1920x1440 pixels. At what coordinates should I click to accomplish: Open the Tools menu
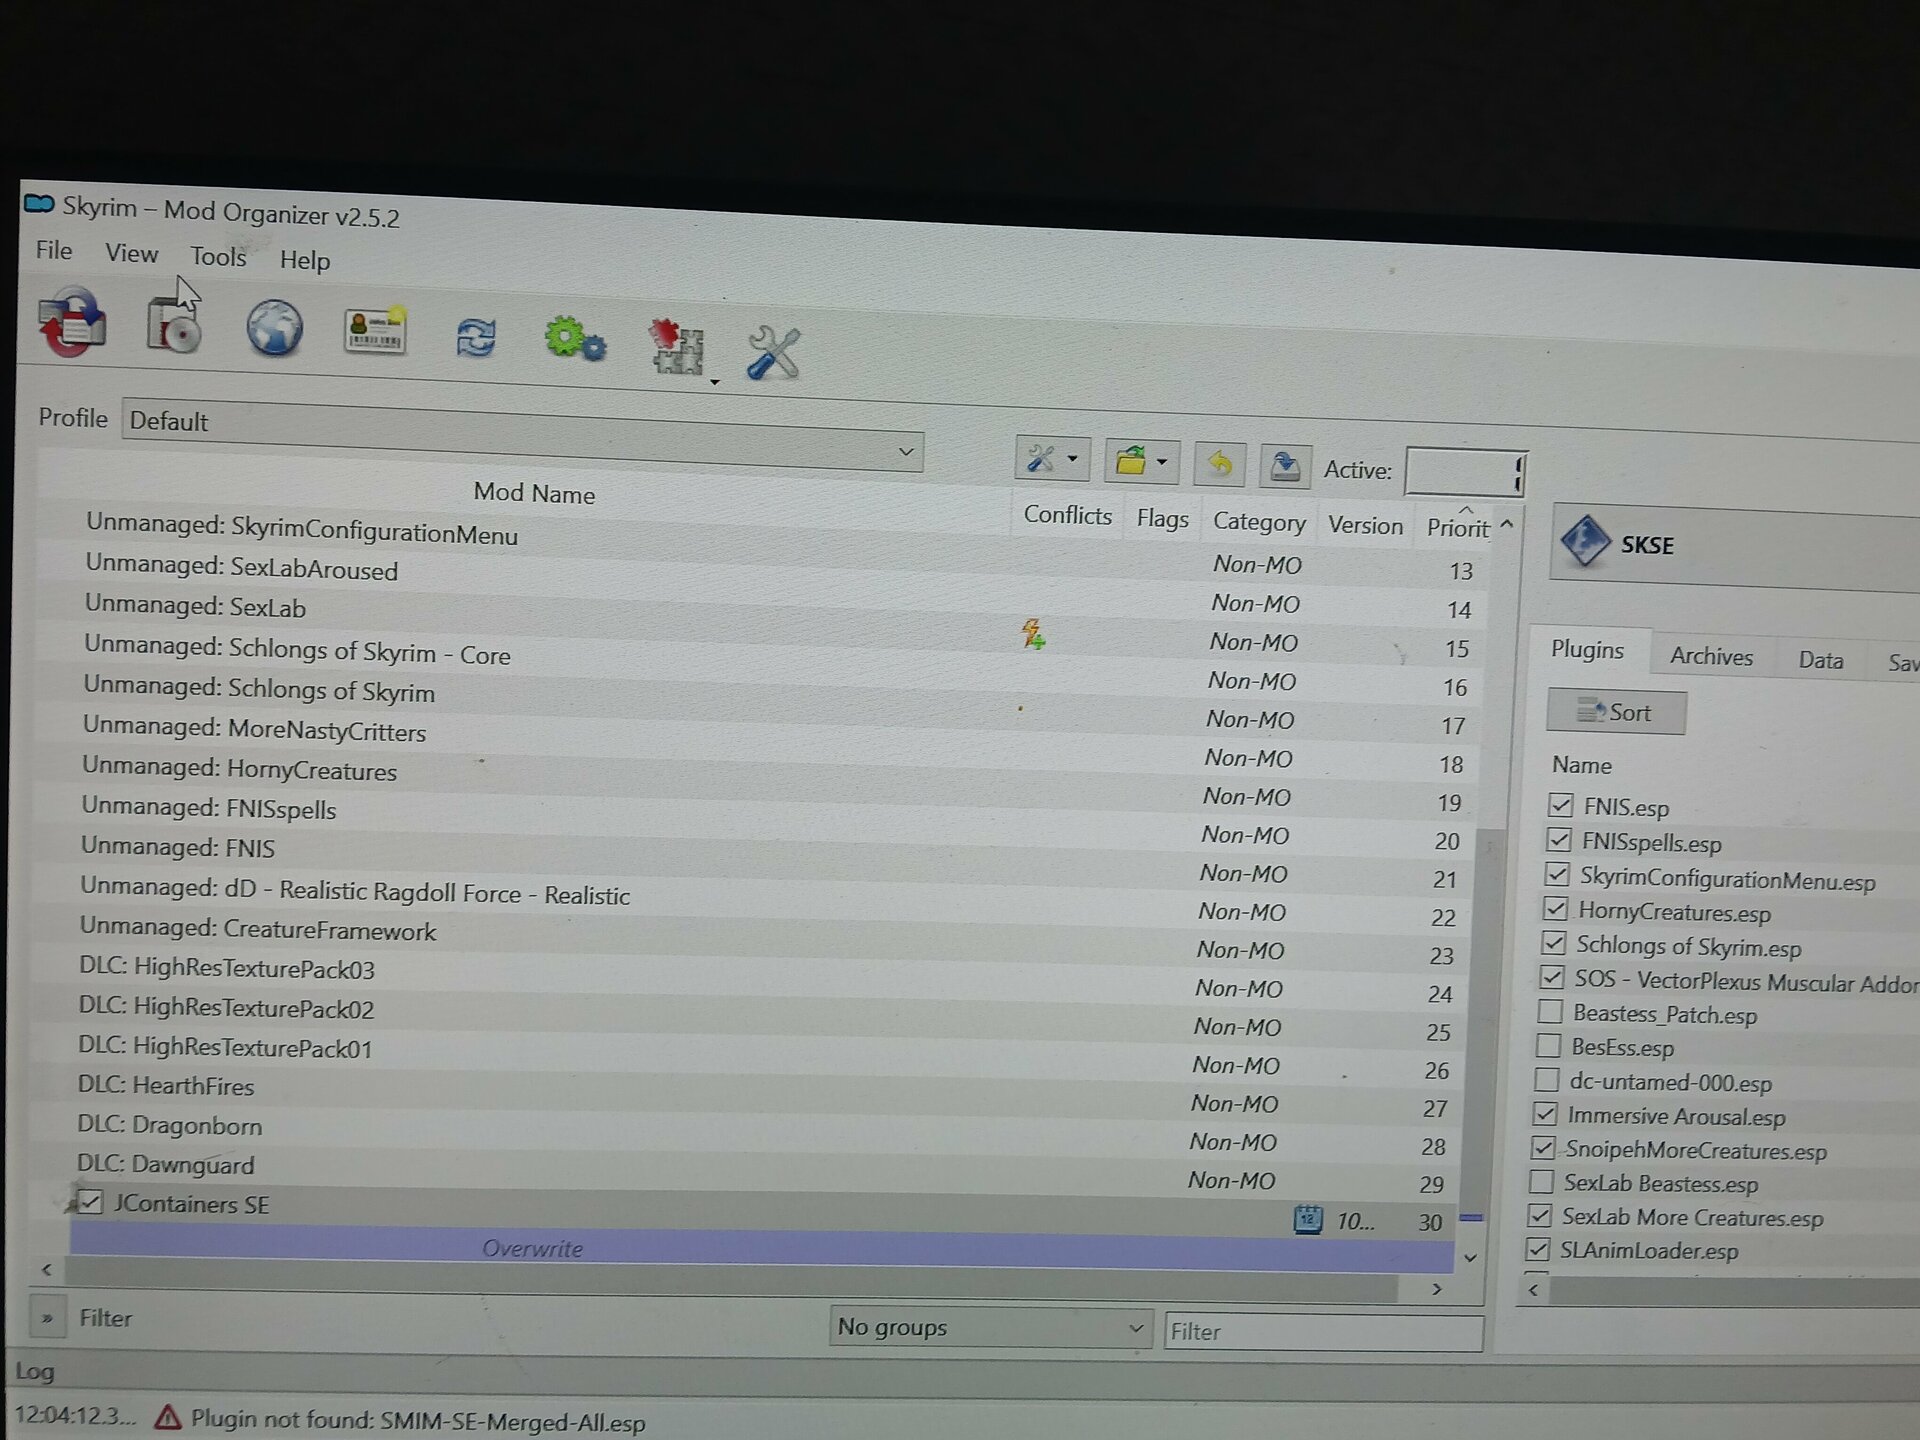[218, 257]
